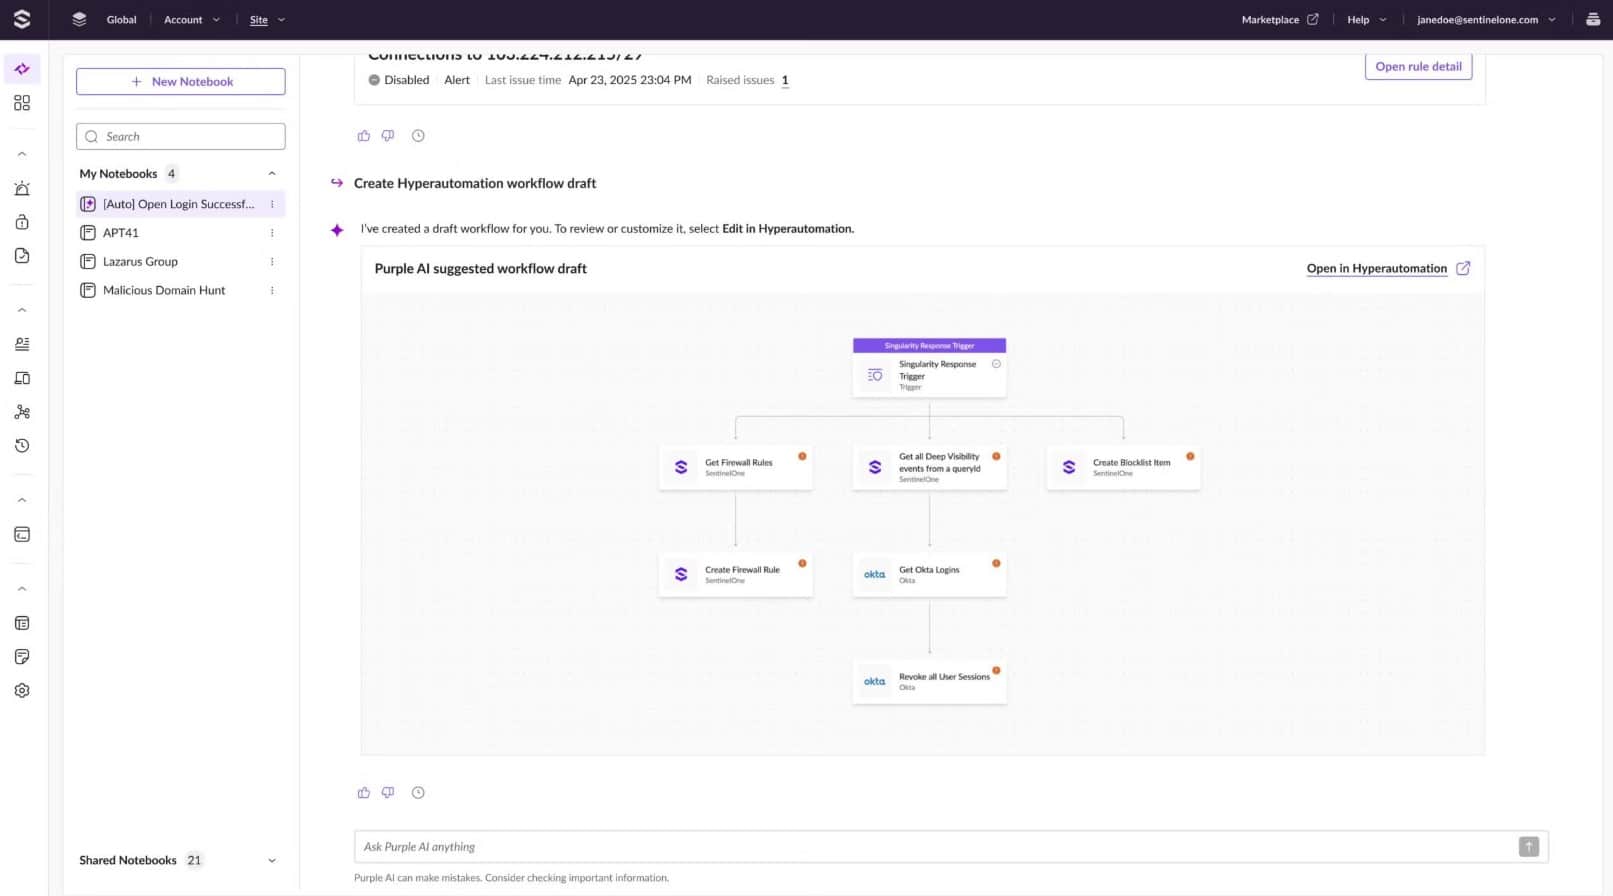Click Open rule detail button

click(1418, 66)
